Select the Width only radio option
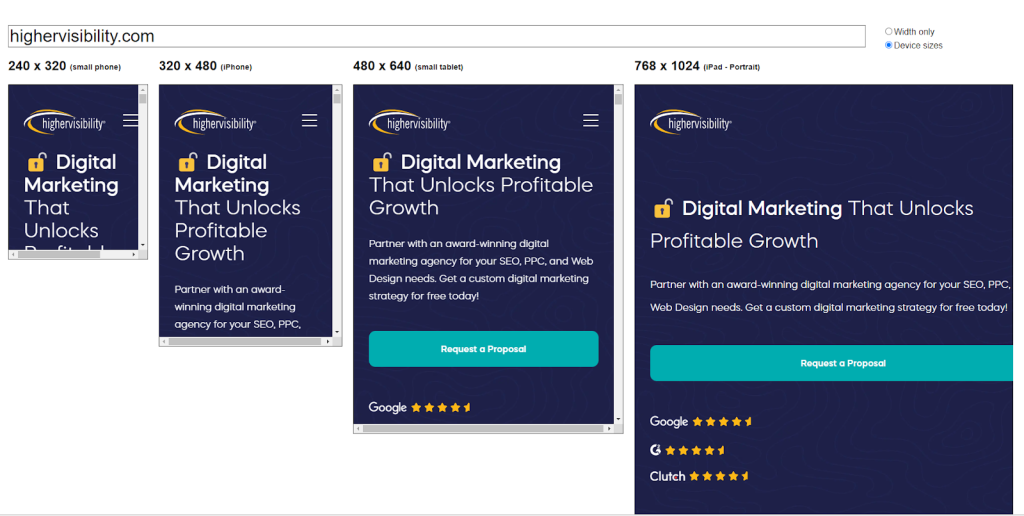Image resolution: width=1024 pixels, height=516 pixels. click(888, 32)
